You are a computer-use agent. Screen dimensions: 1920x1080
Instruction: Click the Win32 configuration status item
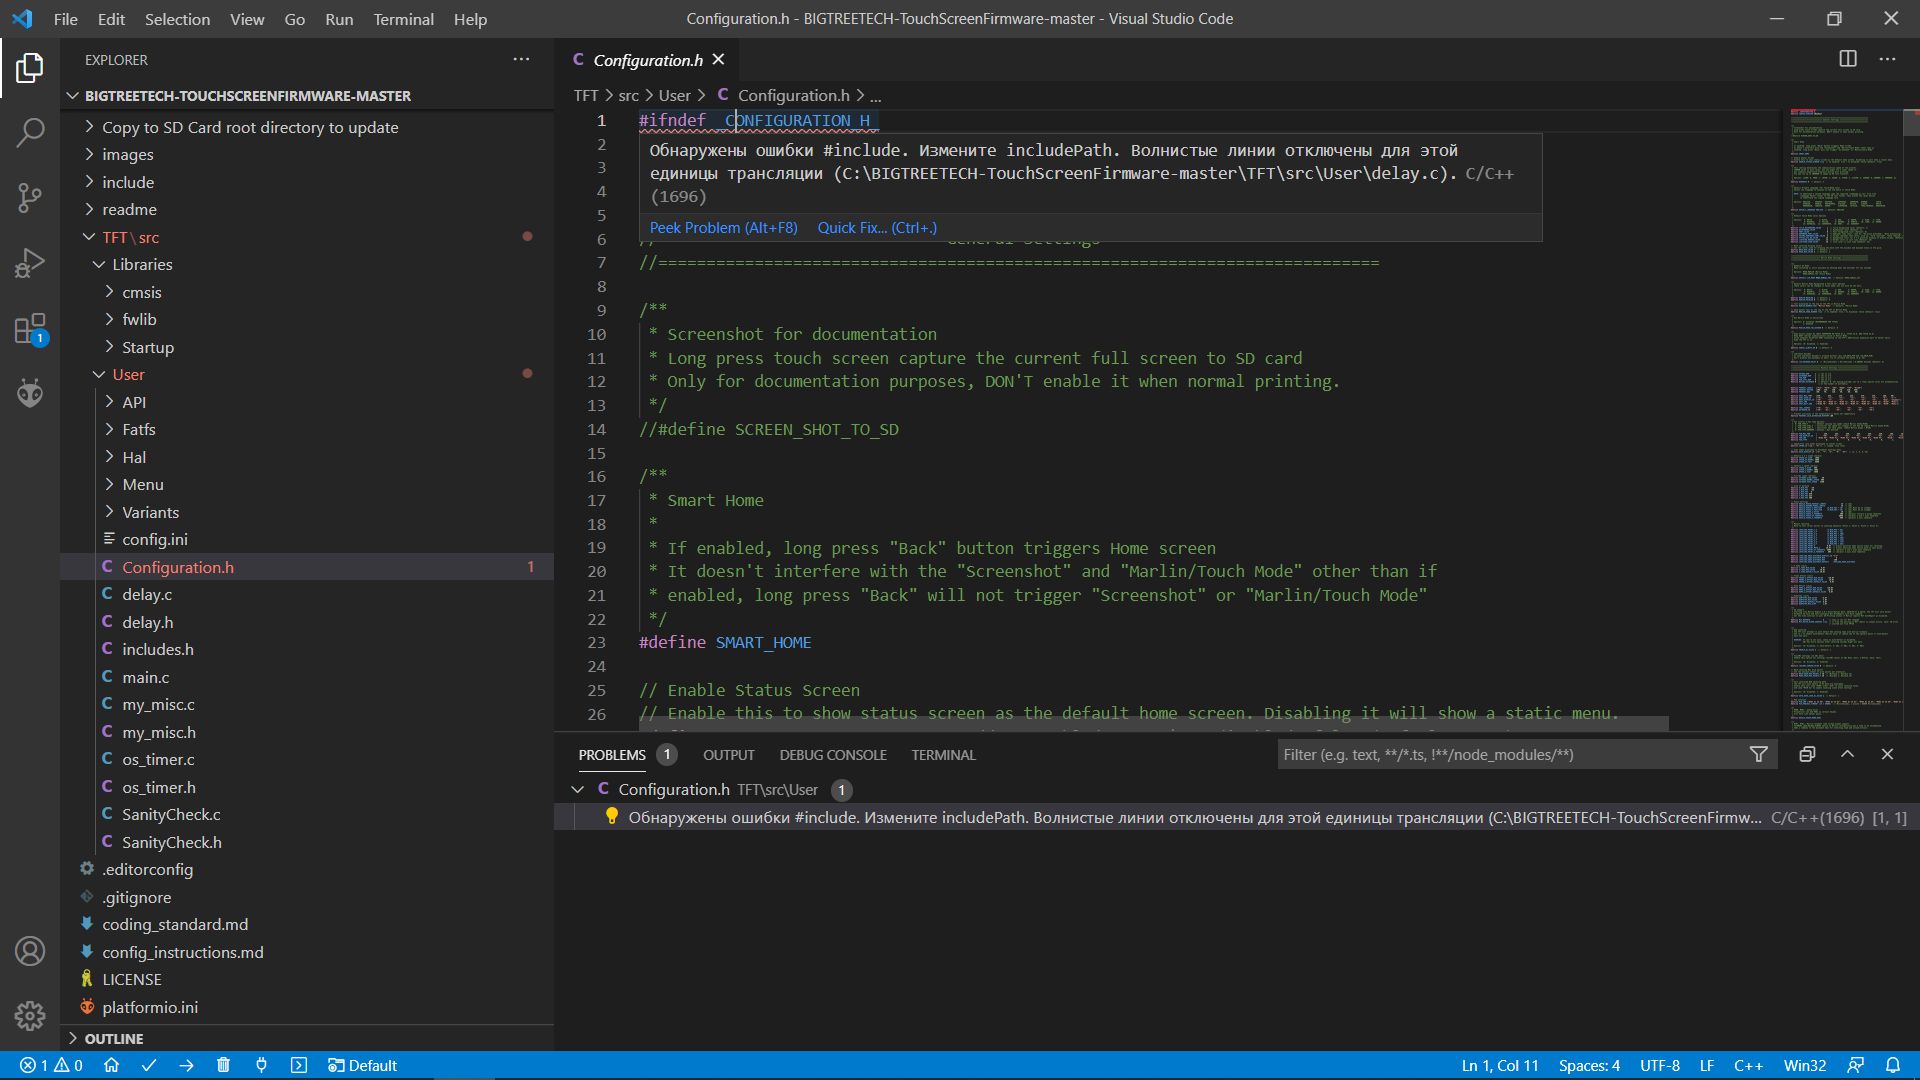point(1805,1066)
